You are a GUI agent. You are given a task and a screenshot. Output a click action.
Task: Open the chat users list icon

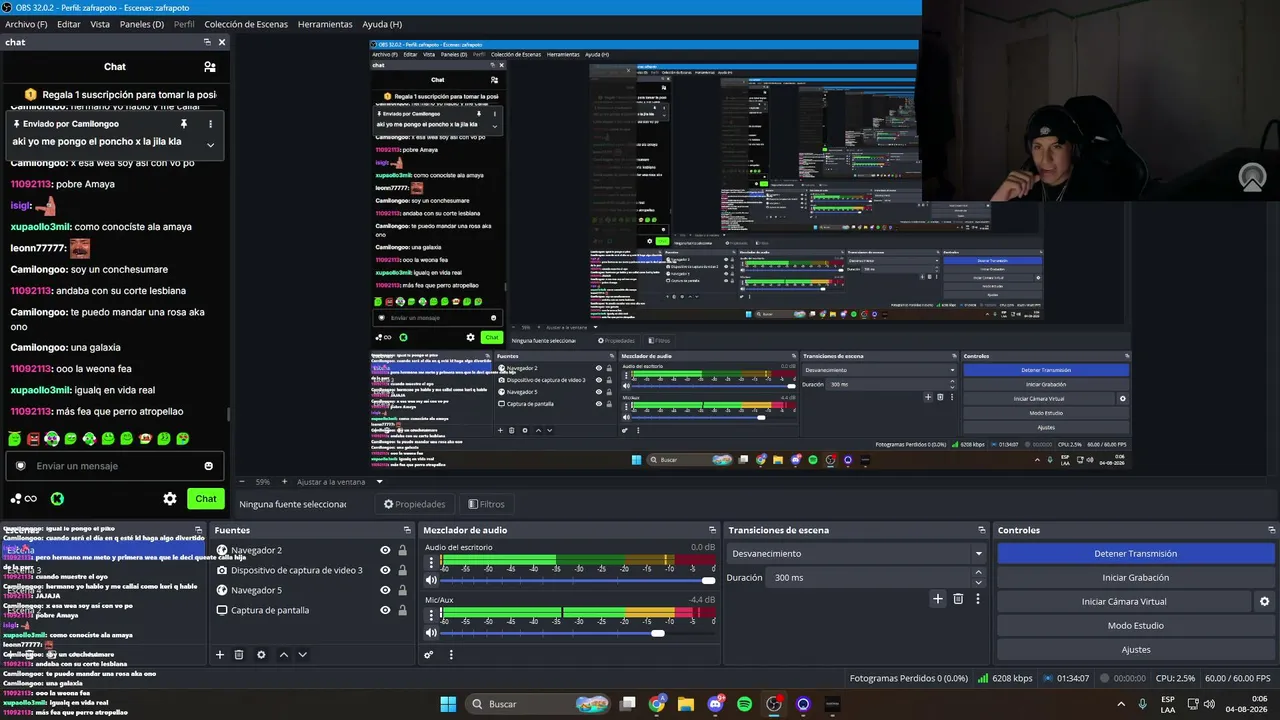(x=209, y=67)
